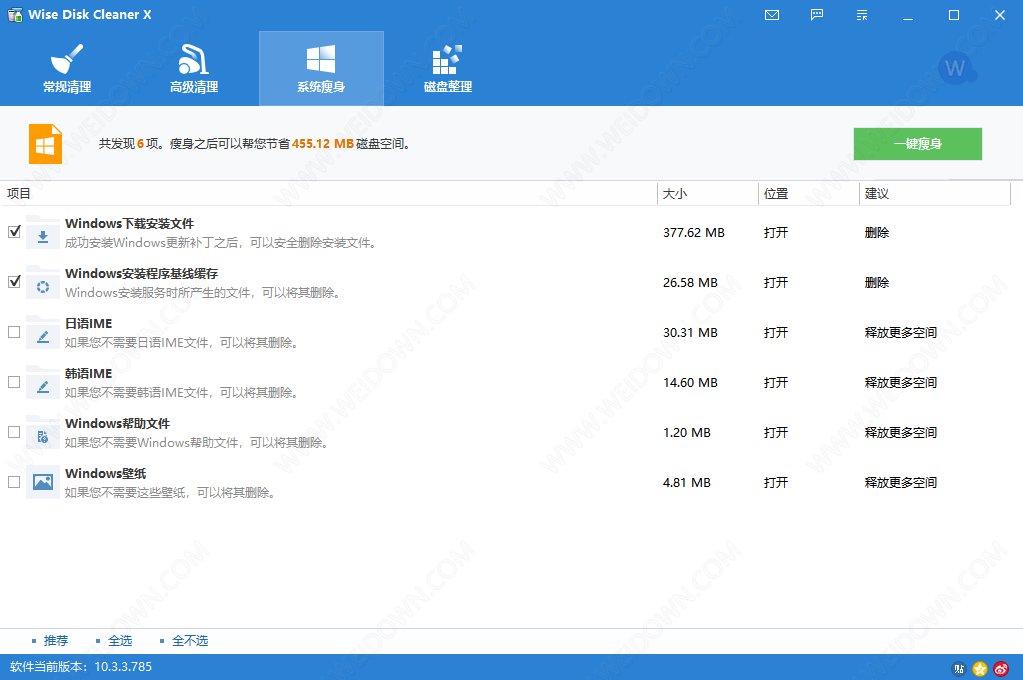This screenshot has width=1023, height=680.
Task: Click 释放更多空间 in the 韩语IME row
Action: (901, 382)
